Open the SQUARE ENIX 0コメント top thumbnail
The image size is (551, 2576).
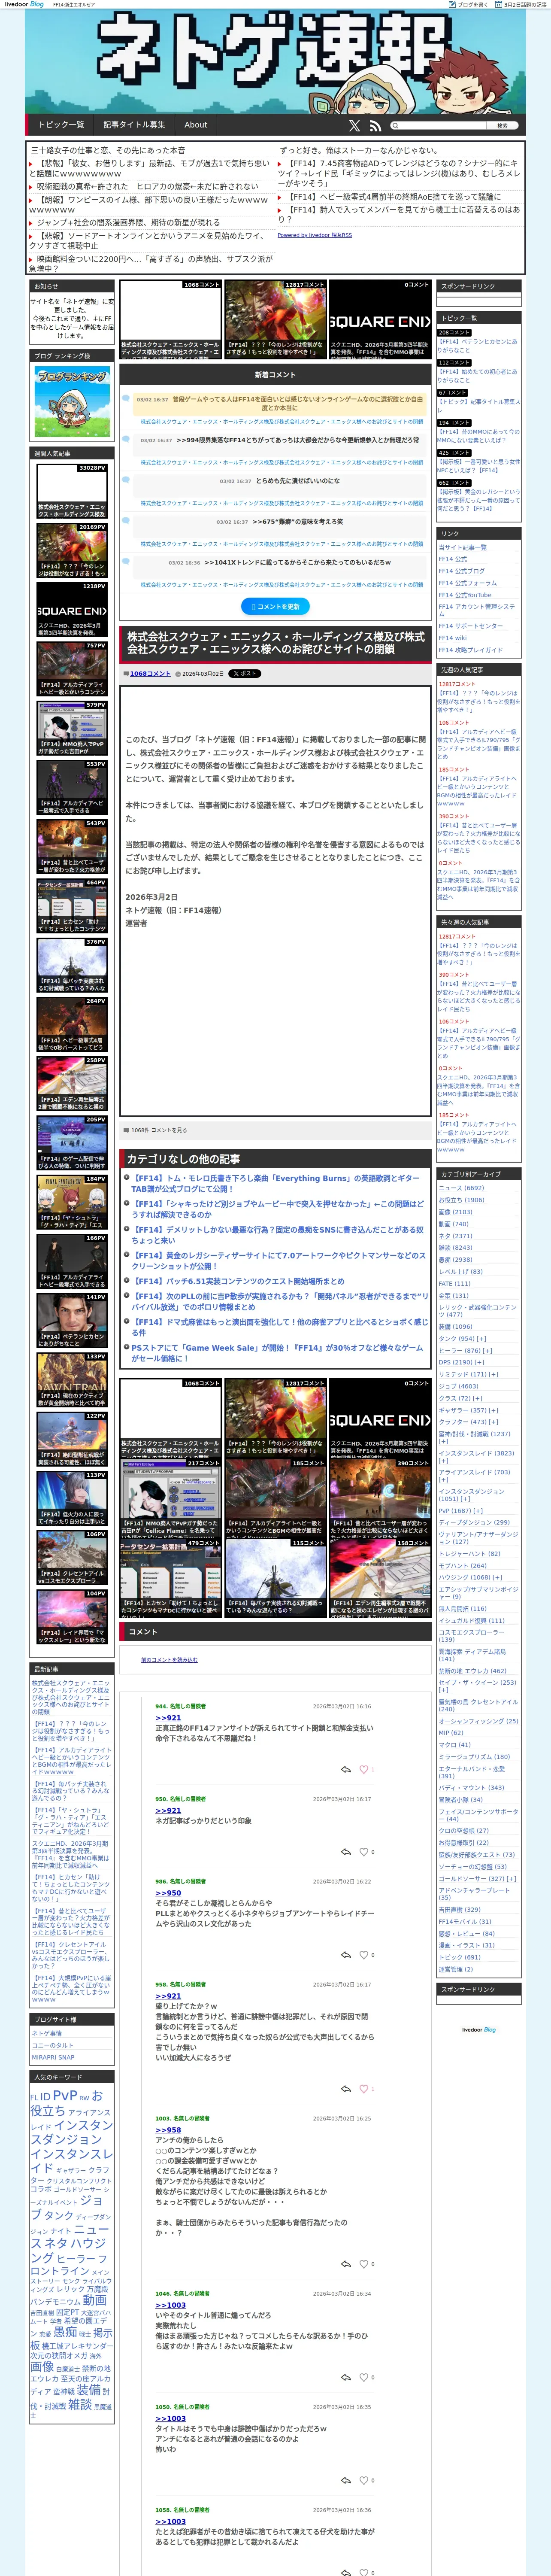tap(380, 320)
